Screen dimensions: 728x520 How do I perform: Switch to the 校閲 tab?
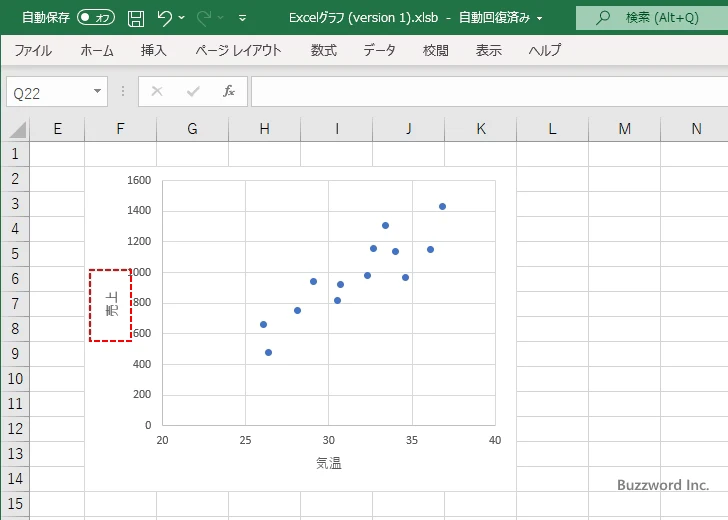click(x=436, y=50)
